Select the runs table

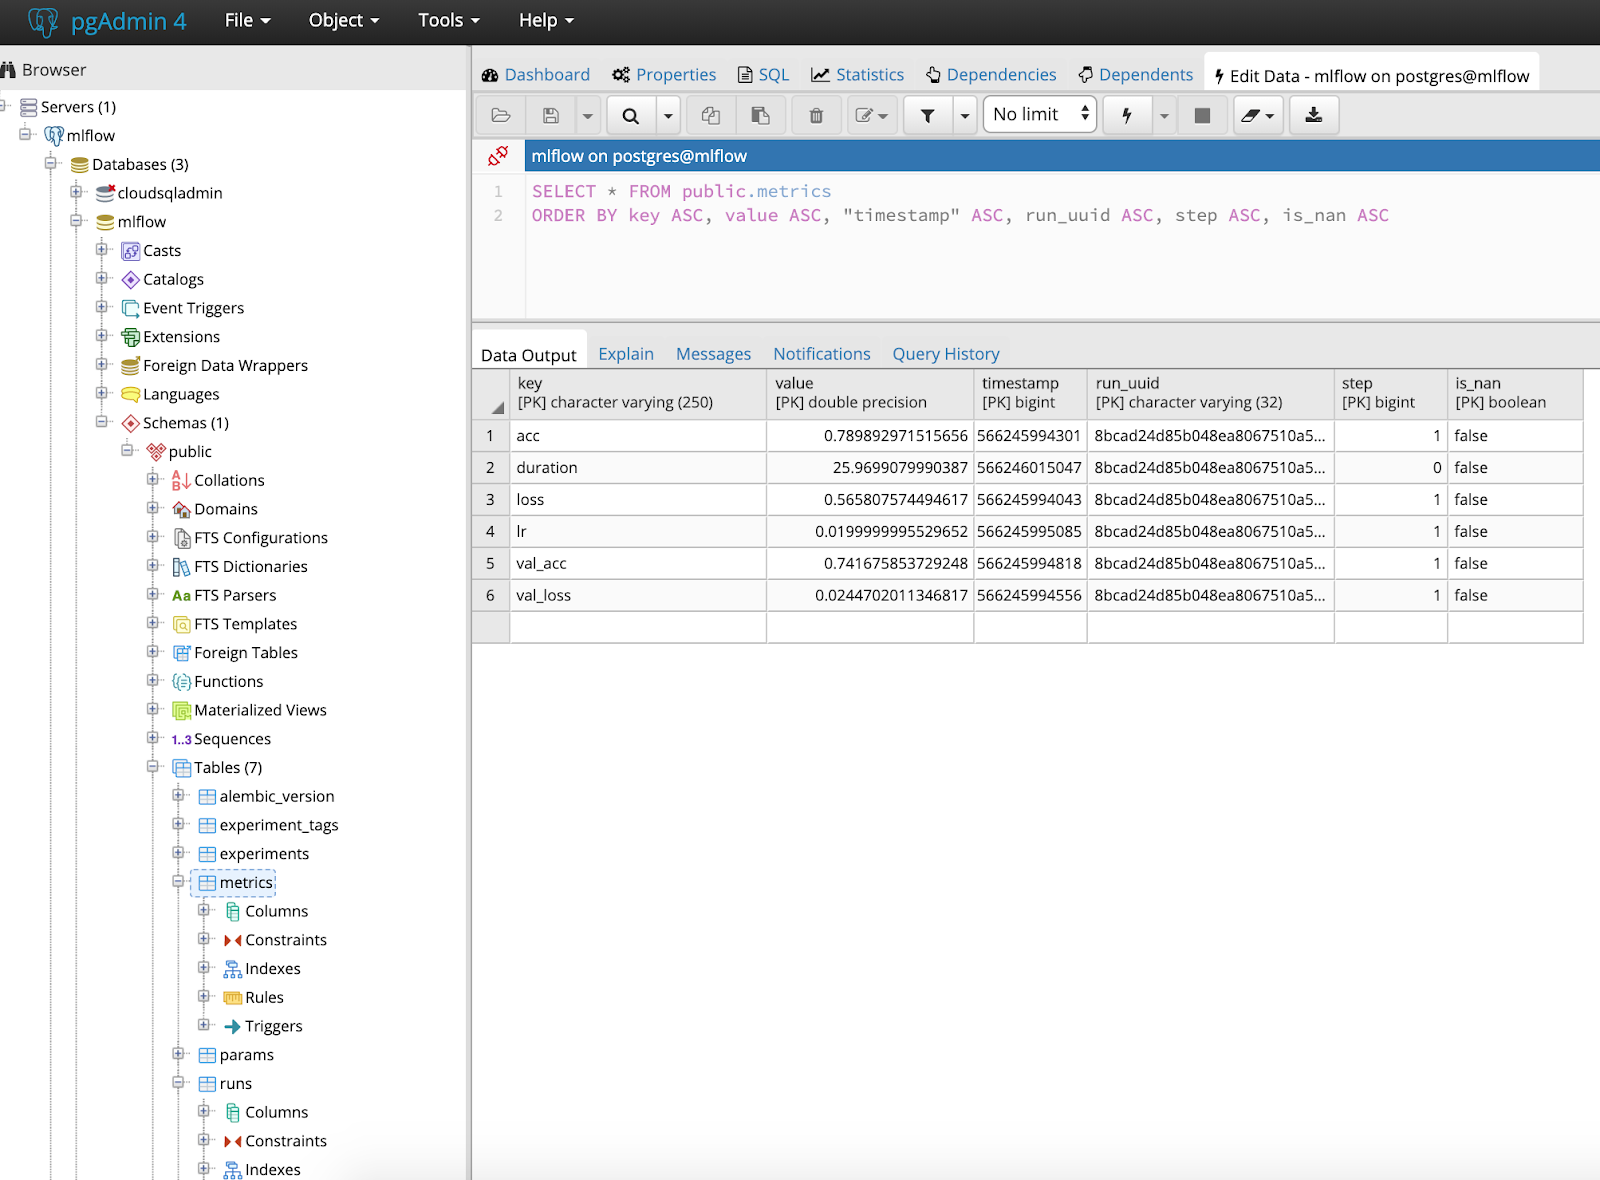236,1084
